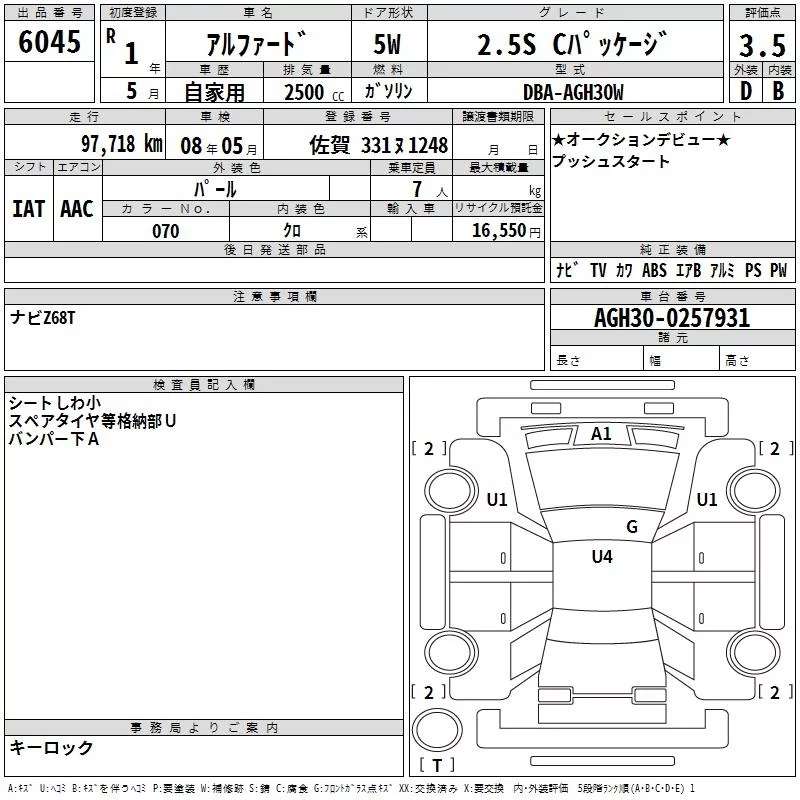Click sales point ★オークションデビュー★
This screenshot has width=800, height=800.
[x=641, y=139]
